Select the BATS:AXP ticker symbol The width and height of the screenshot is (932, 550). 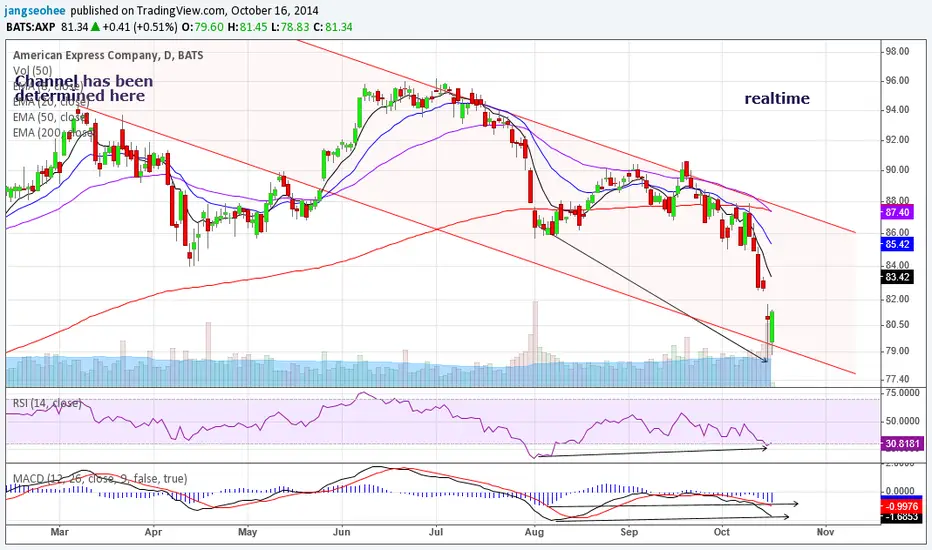(30, 27)
